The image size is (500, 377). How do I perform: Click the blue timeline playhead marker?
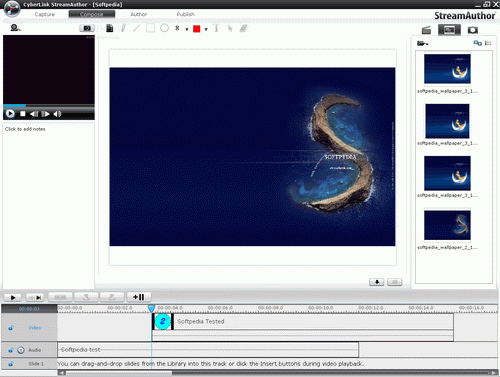coord(151,308)
